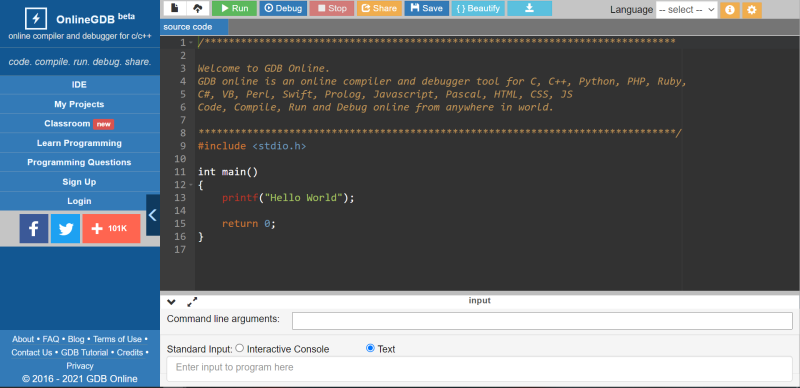Save the project
Screen dimensions: 800x388
pos(427,8)
